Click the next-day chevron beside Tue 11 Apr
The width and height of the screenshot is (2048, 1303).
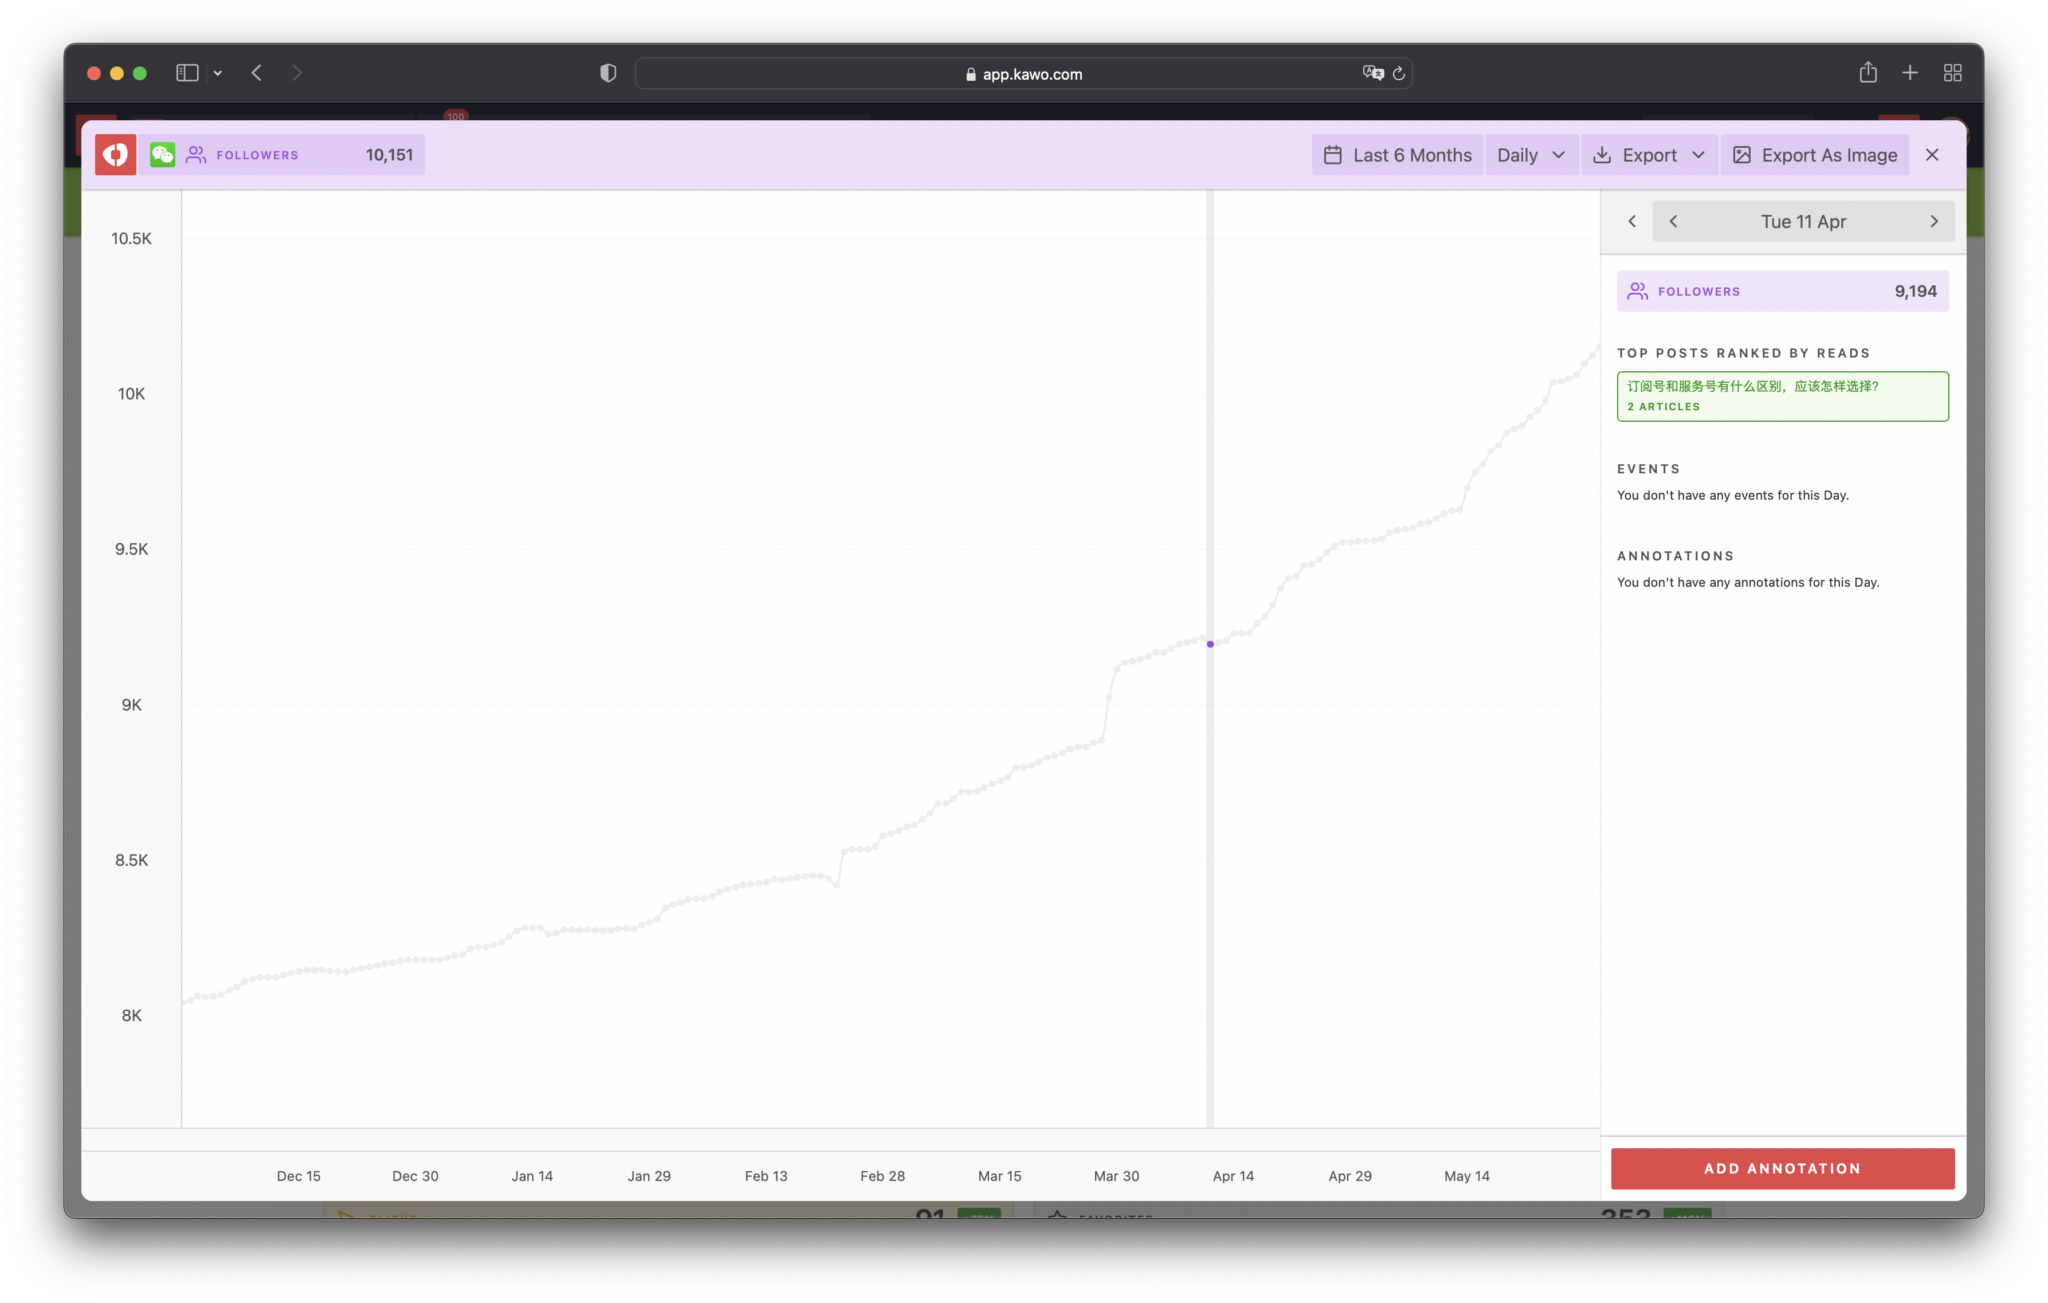tap(1933, 221)
